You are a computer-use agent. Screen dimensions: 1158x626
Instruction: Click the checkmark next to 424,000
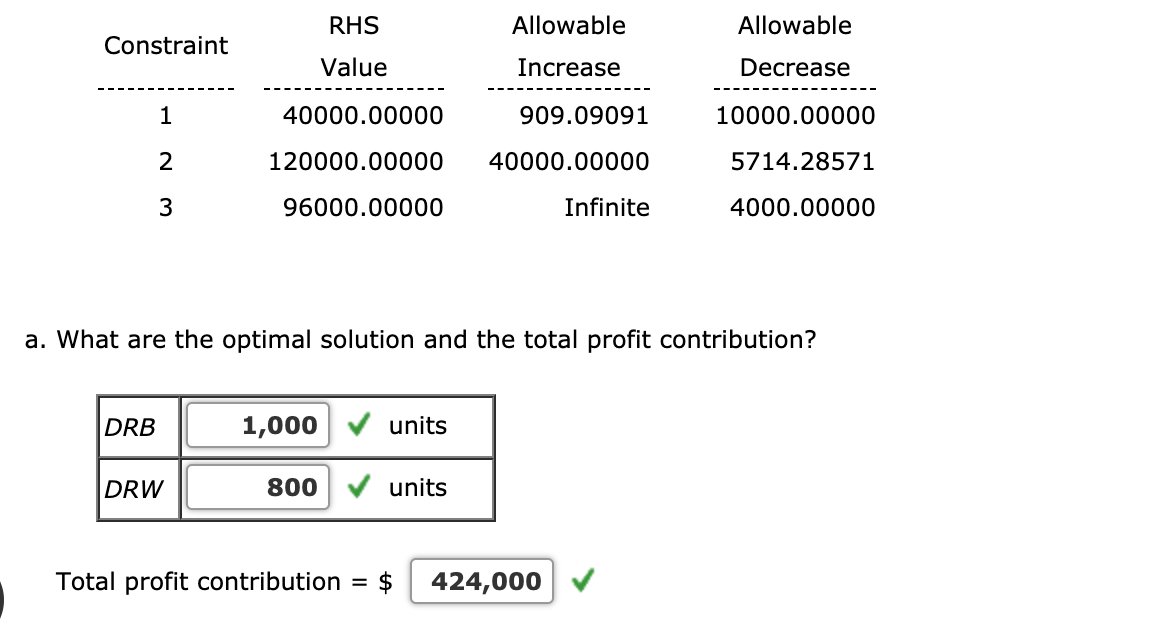585,580
